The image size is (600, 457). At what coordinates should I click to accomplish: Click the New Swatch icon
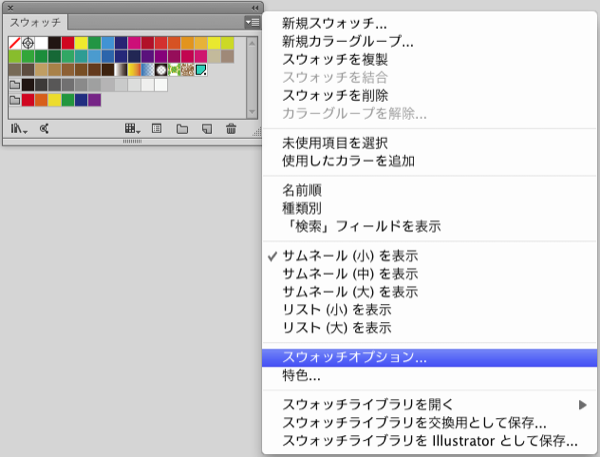206,128
